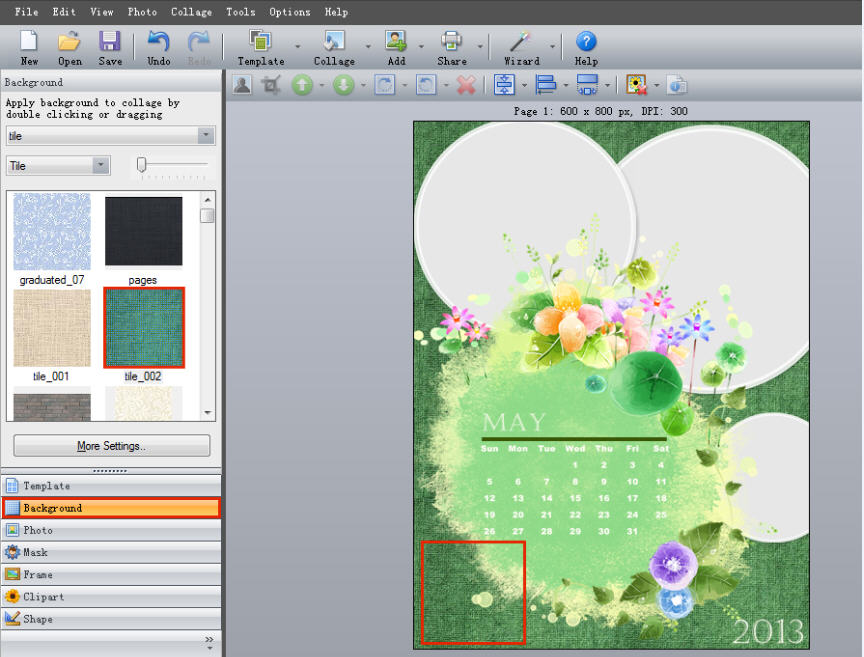Screen dimensions: 864x657
Task: Undo the last action
Action: coord(159,46)
